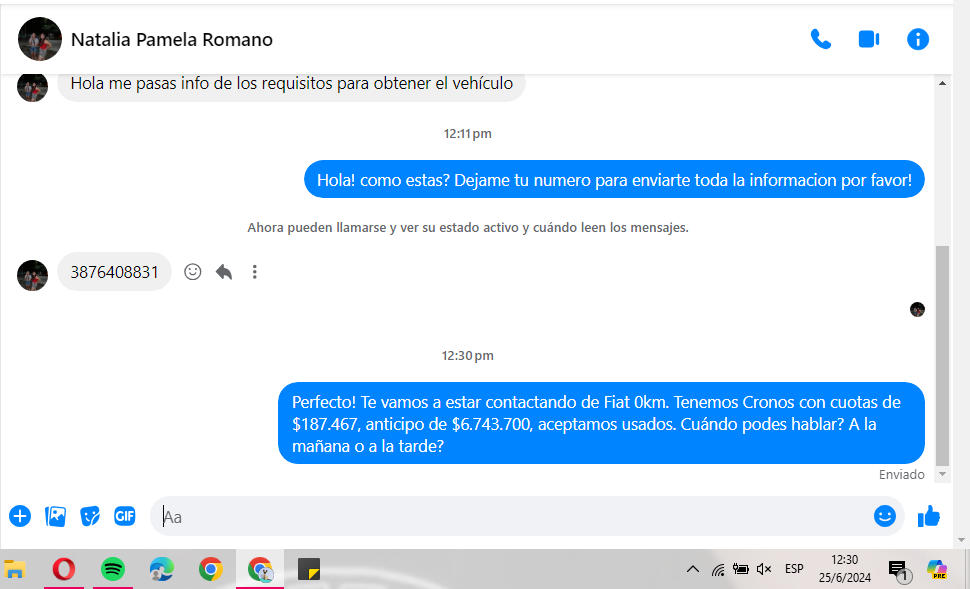Image resolution: width=970 pixels, height=589 pixels.
Task: Open more actions plus button in composer
Action: [x=20, y=516]
